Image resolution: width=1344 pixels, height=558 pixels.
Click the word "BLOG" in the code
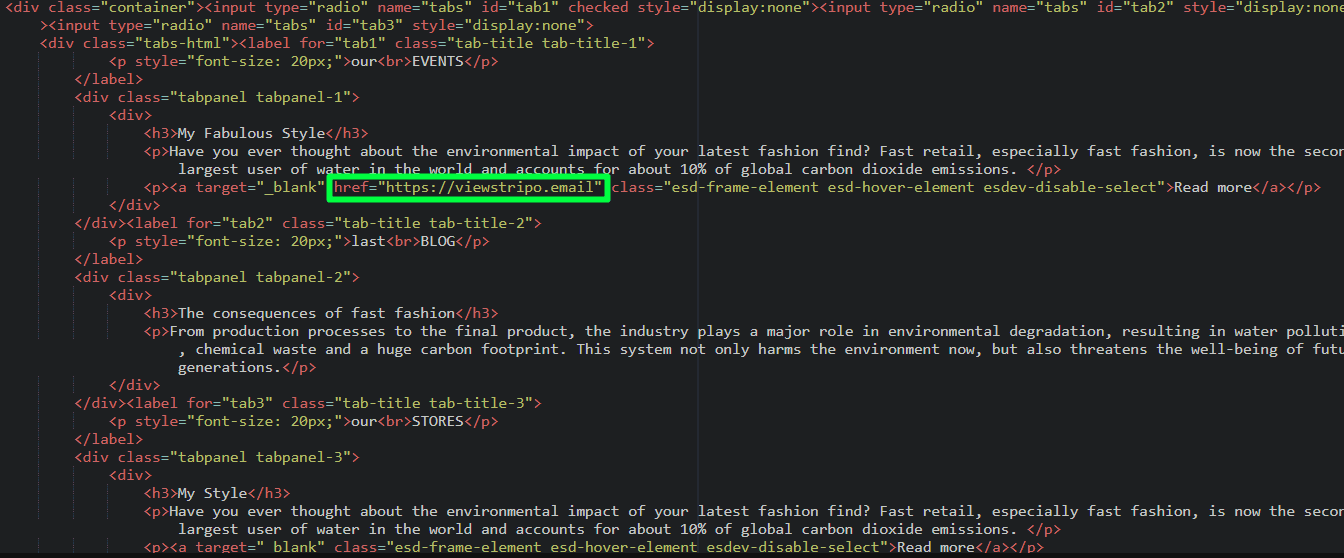tap(438, 241)
